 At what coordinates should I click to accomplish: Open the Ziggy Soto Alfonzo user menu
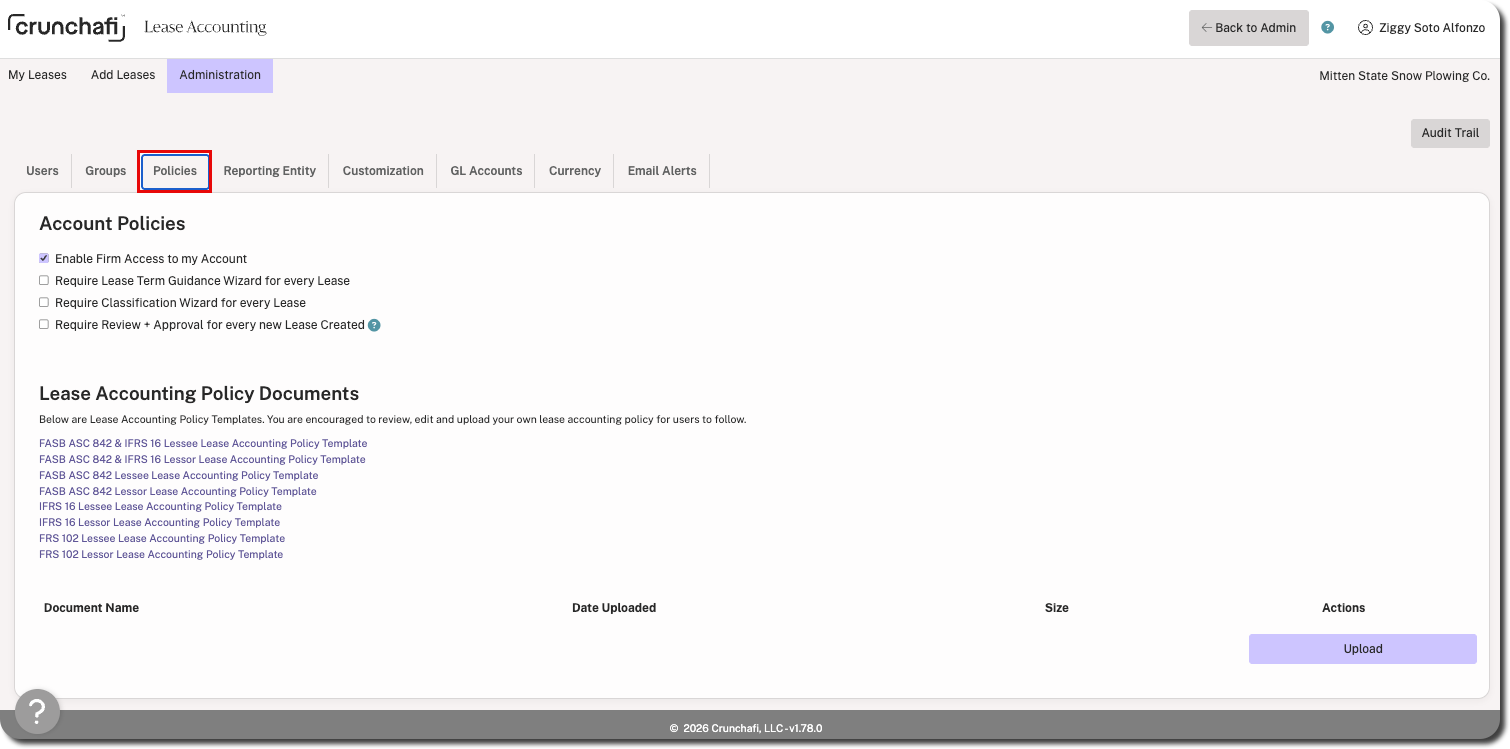1421,28
